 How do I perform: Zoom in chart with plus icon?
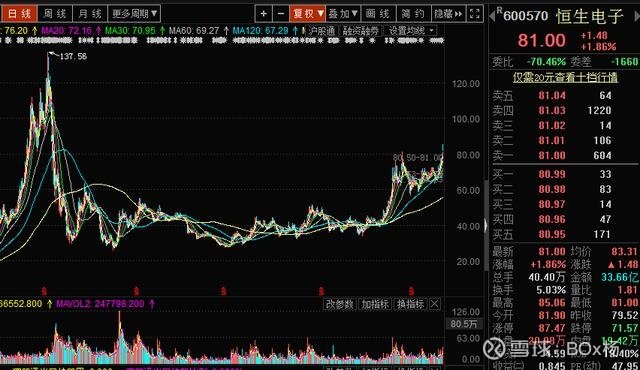click(x=264, y=14)
